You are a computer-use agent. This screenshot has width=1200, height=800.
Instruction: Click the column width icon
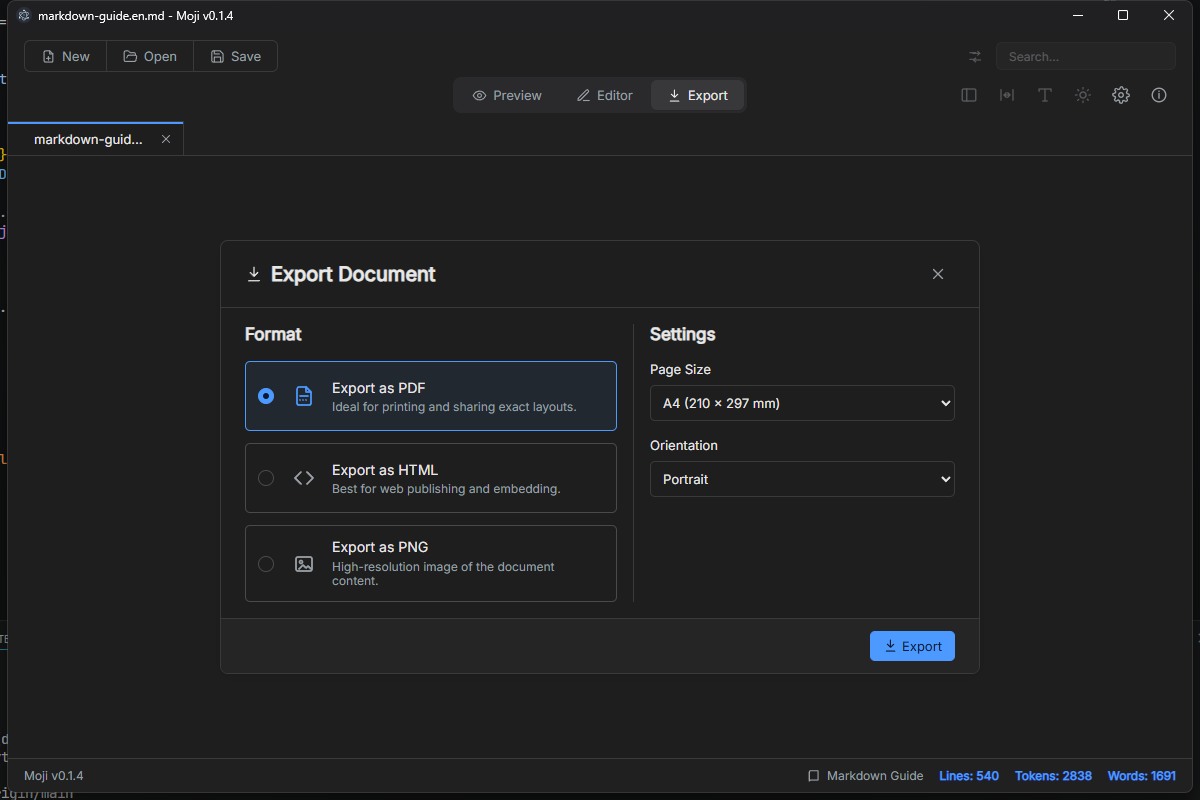click(x=1007, y=95)
